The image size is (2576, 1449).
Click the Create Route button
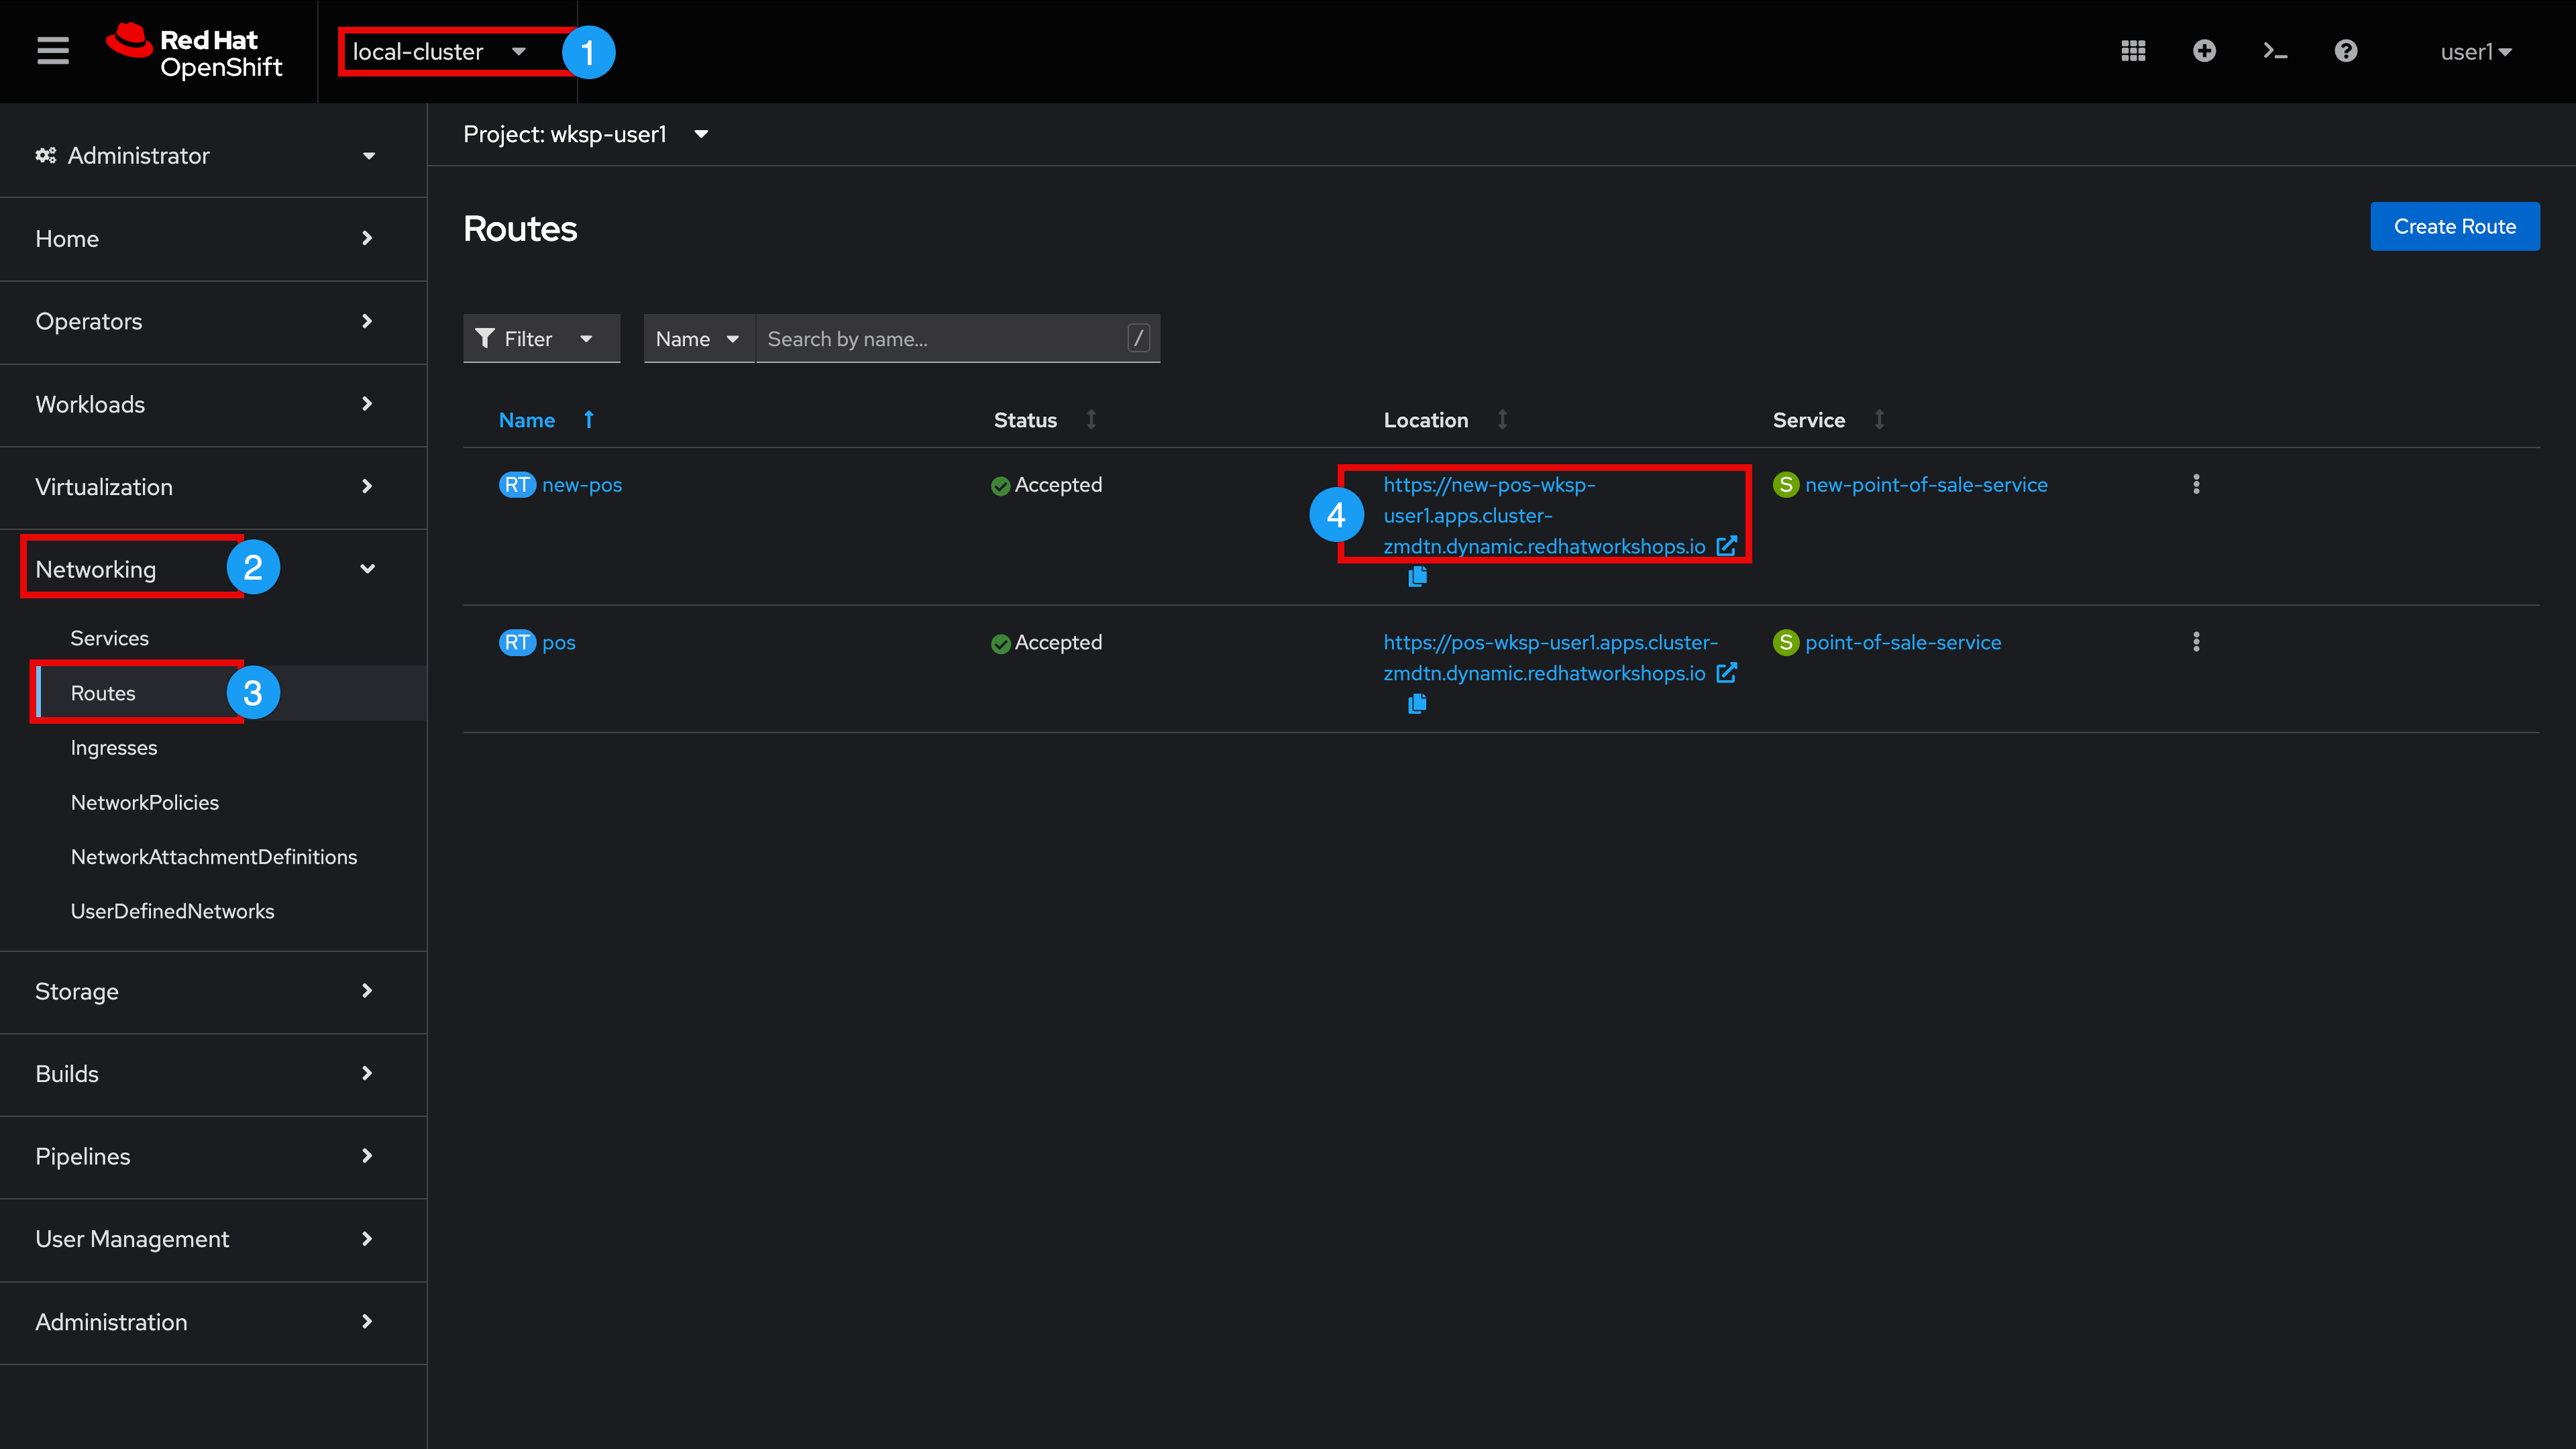[2454, 227]
